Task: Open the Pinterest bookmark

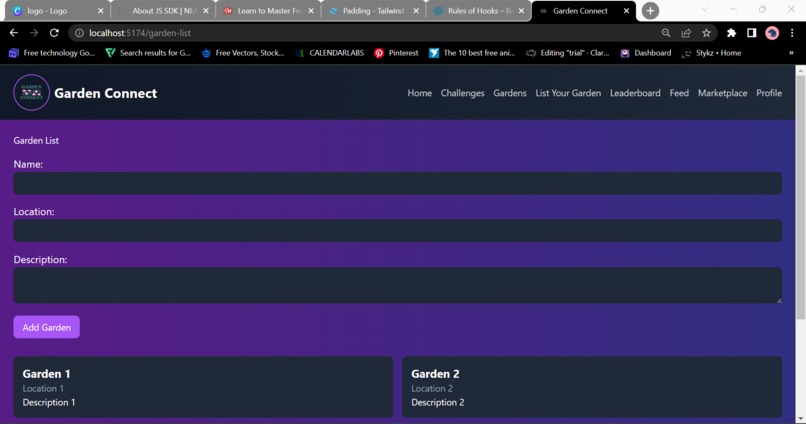Action: 396,53
